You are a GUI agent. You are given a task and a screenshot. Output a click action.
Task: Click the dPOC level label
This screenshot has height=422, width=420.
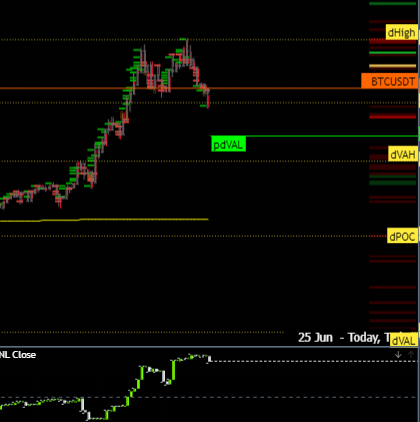[402, 236]
